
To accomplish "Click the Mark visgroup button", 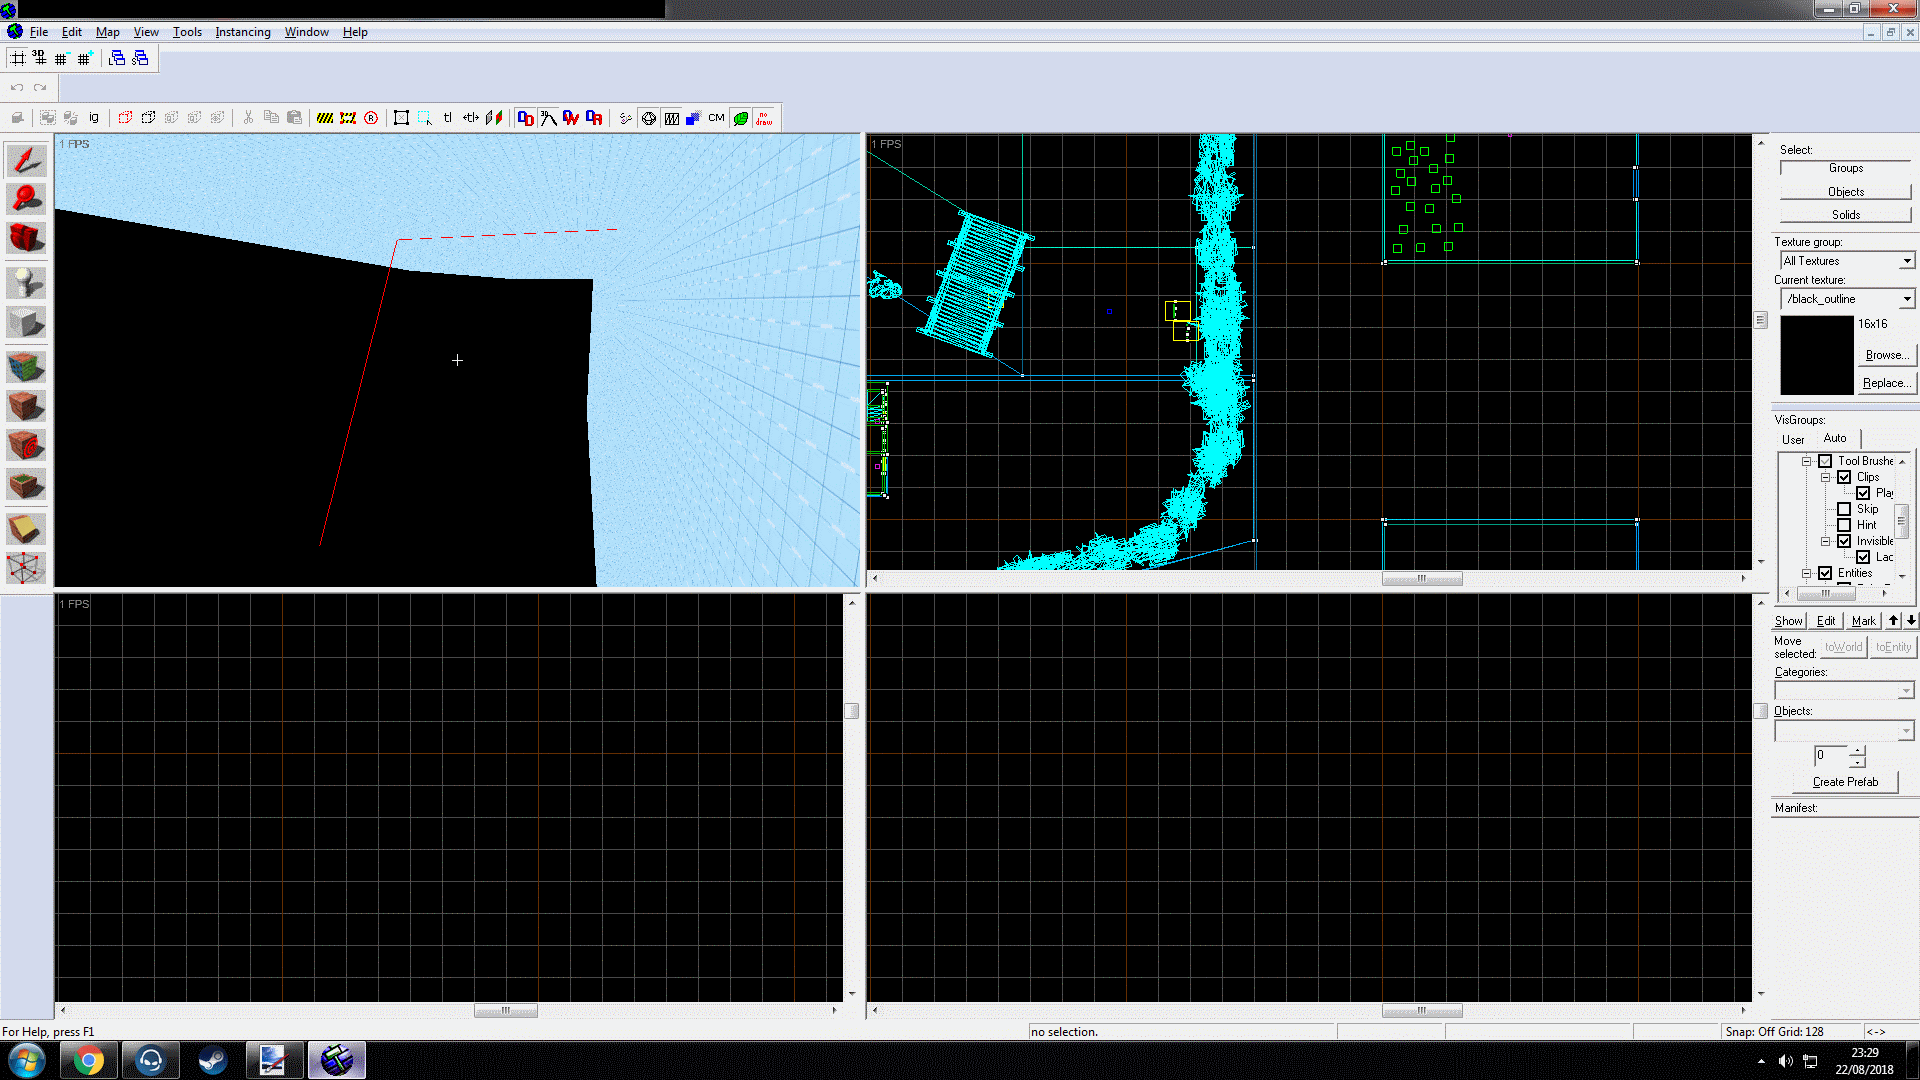I will [1864, 621].
